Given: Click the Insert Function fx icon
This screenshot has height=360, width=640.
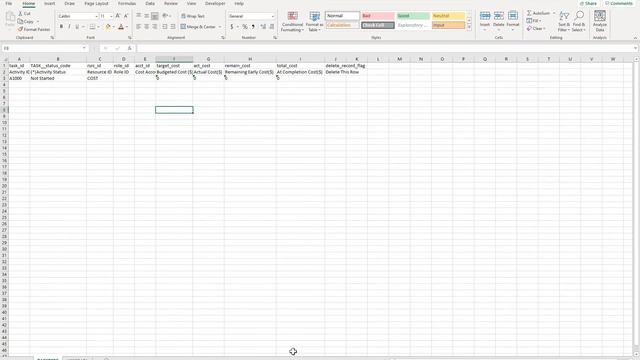Looking at the screenshot, I should click(x=129, y=48).
